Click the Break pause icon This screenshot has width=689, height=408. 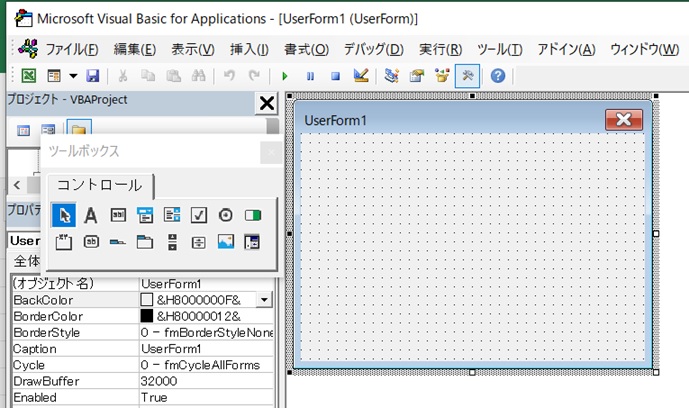point(310,76)
